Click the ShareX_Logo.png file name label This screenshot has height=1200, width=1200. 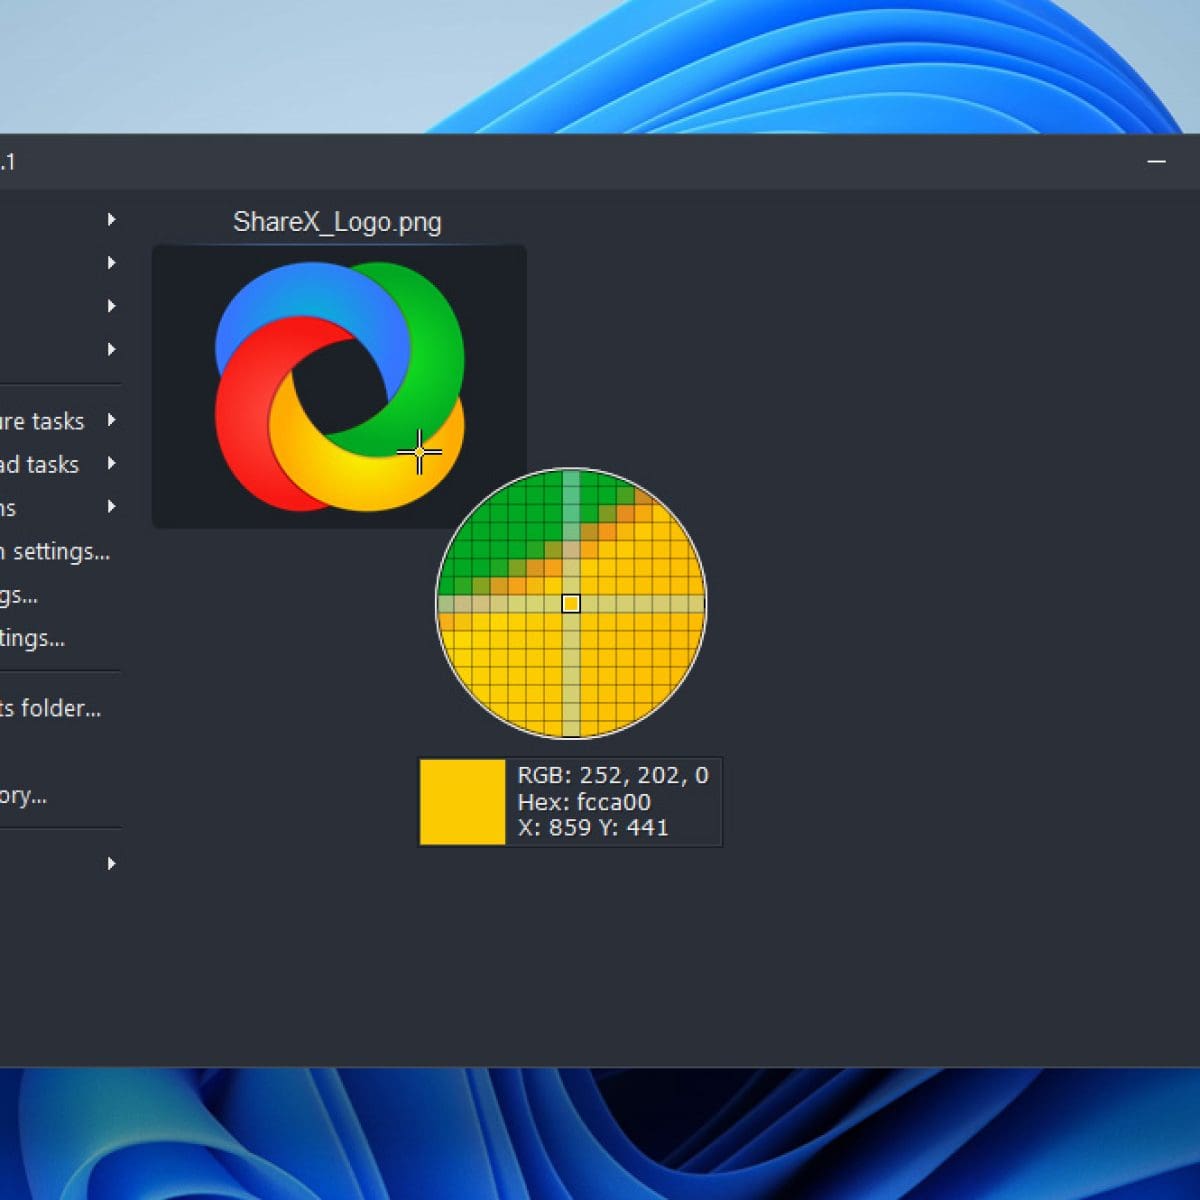point(337,222)
